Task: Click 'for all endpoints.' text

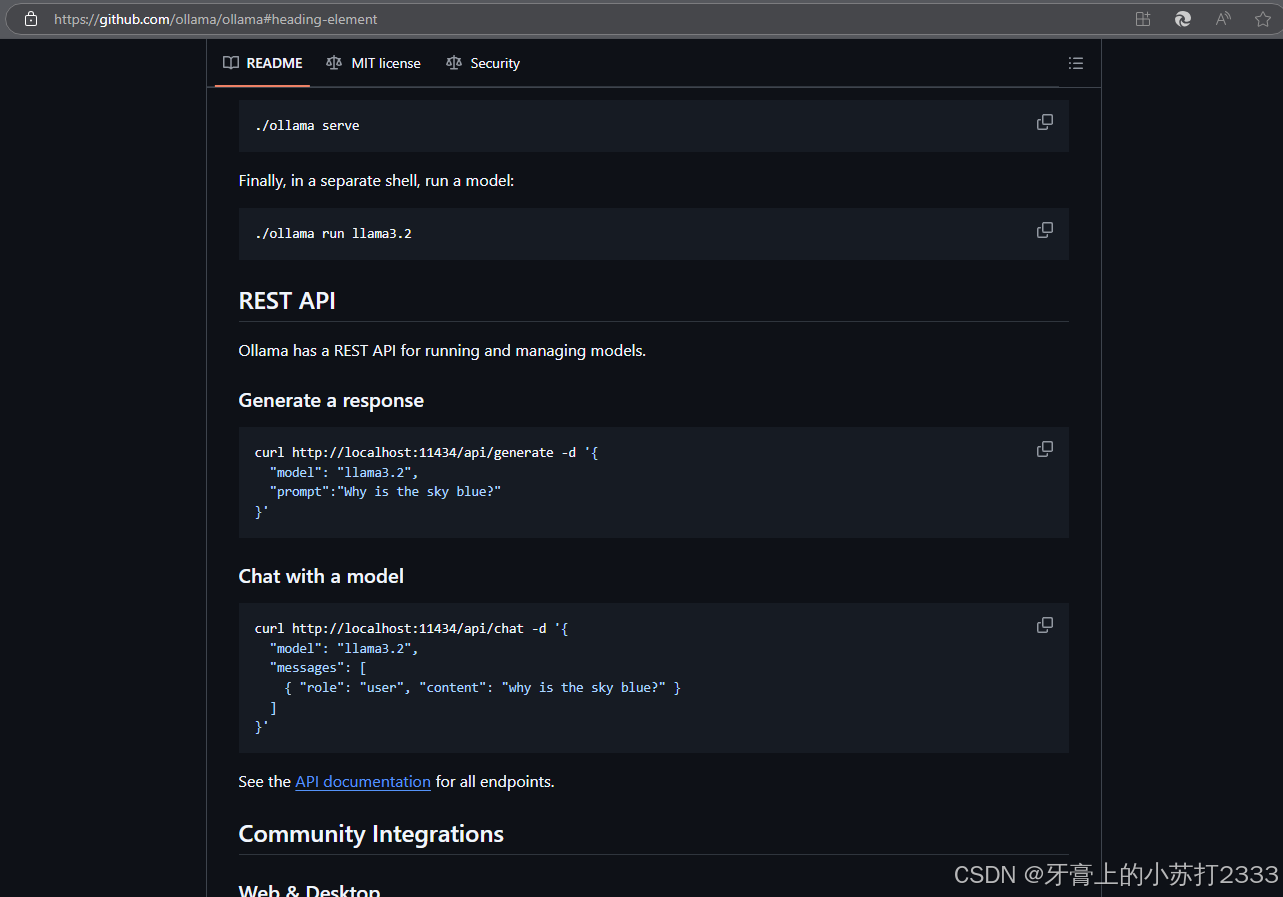Action: coord(495,781)
